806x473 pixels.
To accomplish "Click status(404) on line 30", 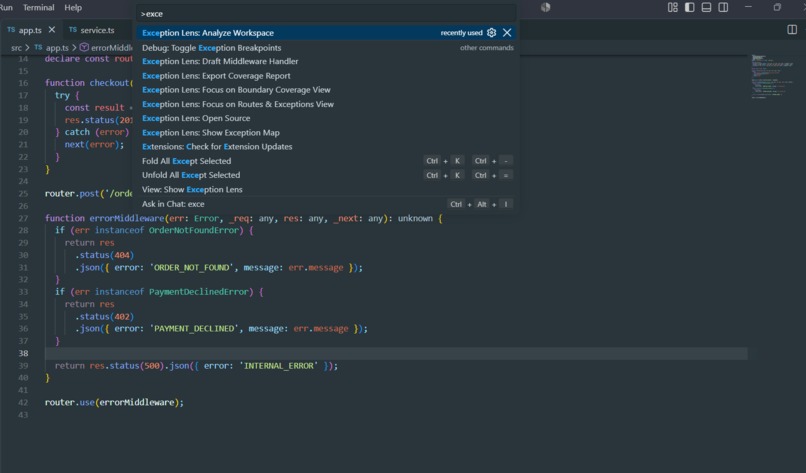I will (104, 255).
